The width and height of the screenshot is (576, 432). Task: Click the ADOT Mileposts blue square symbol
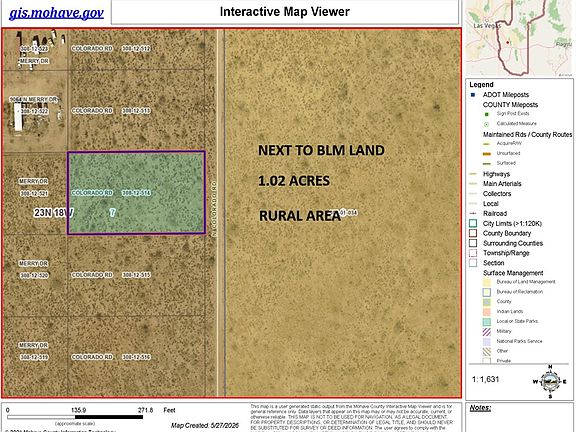[473, 95]
